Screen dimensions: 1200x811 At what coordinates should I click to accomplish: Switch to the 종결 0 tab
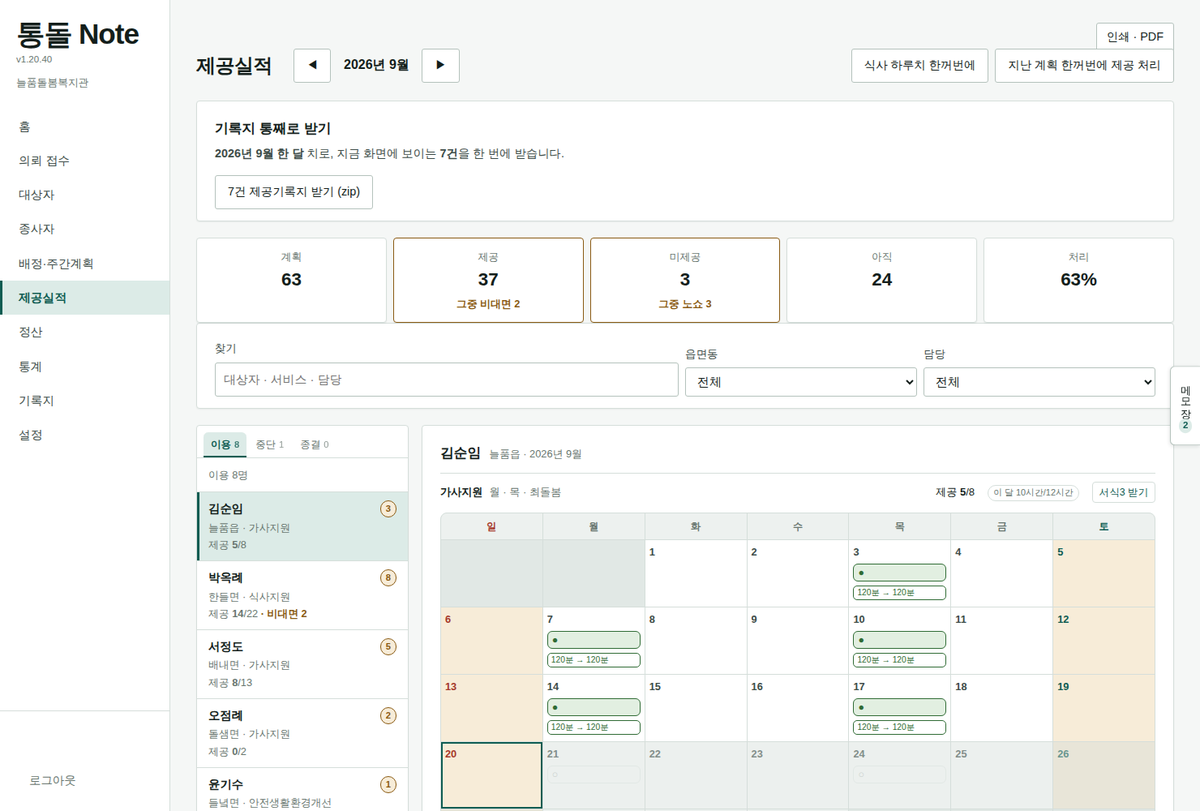314,444
